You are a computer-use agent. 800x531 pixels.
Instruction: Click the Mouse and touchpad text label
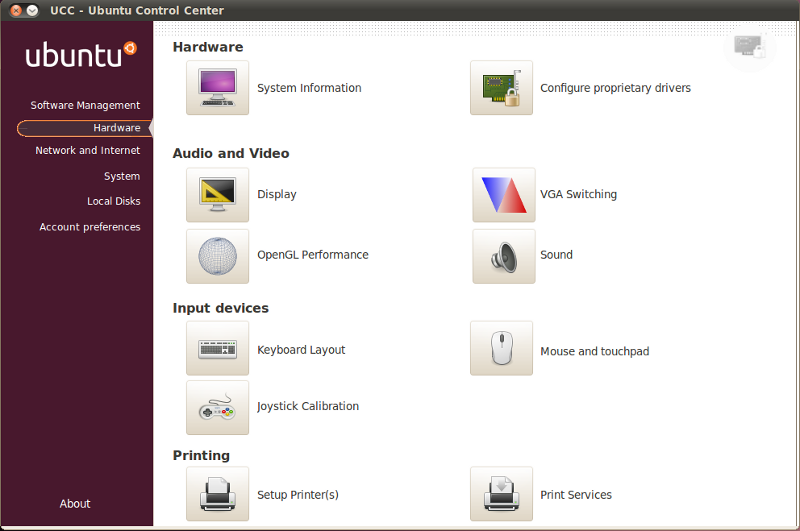coord(594,351)
